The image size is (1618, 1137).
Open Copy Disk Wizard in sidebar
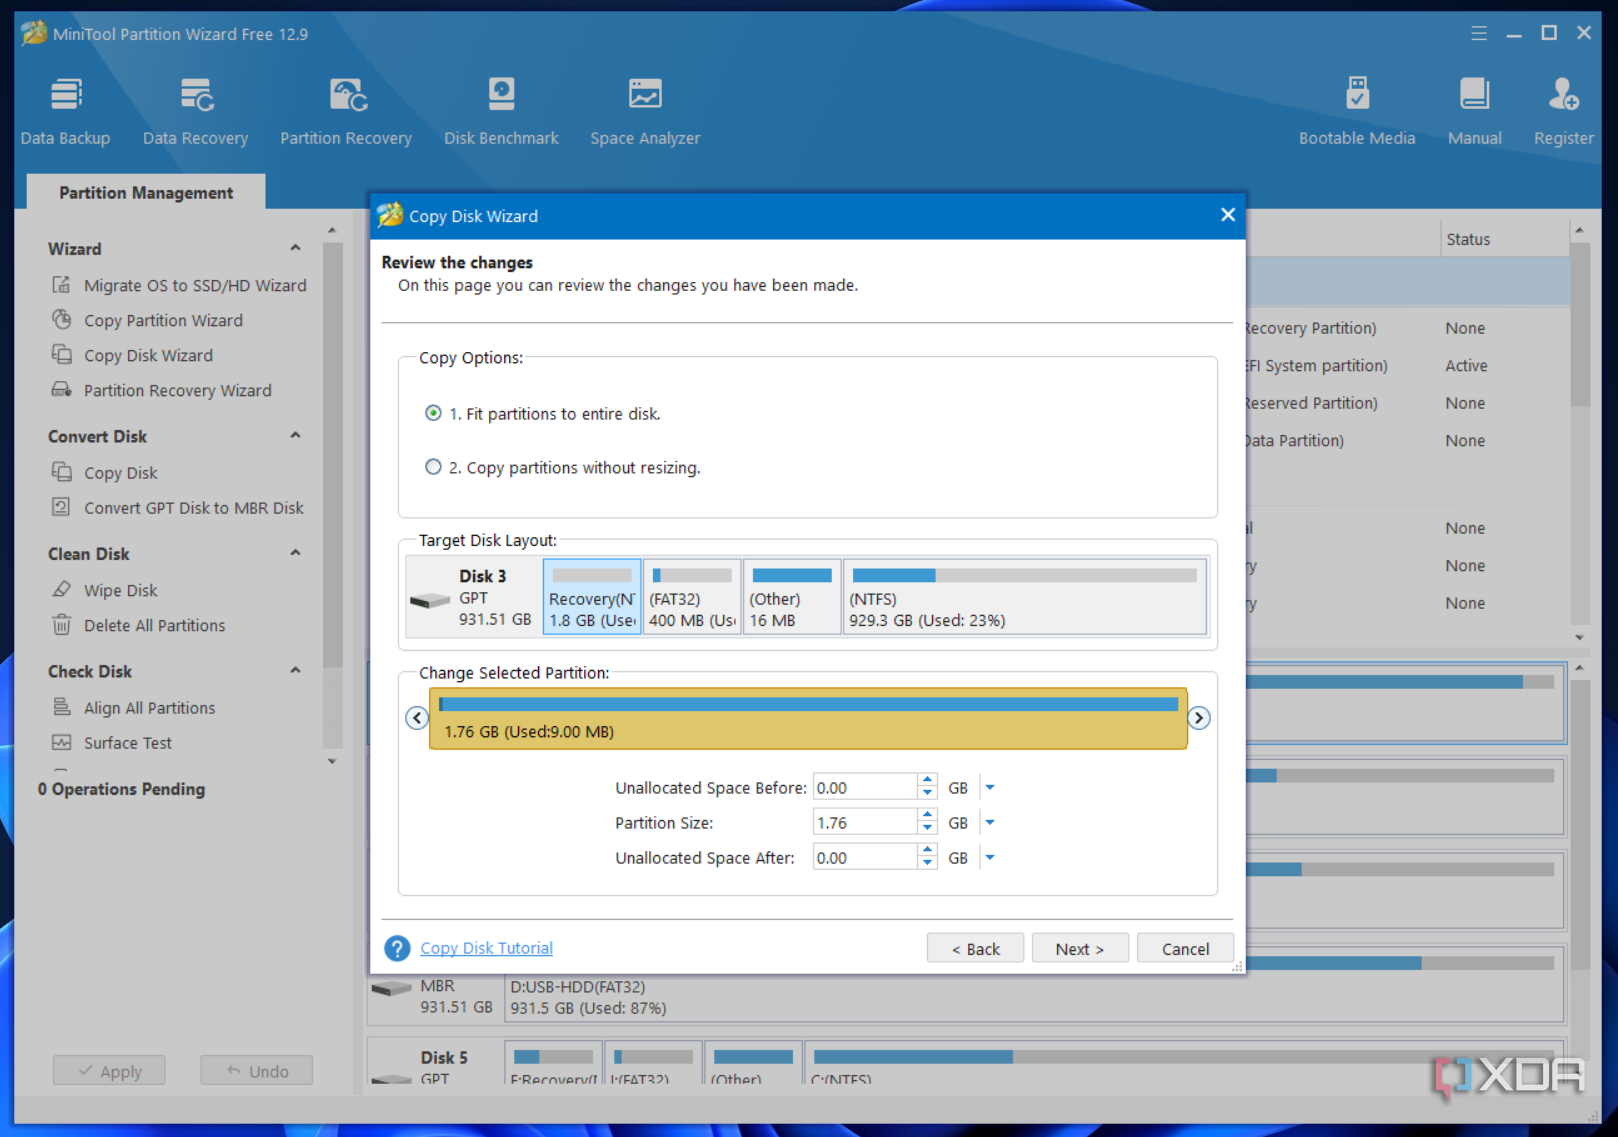(132, 355)
